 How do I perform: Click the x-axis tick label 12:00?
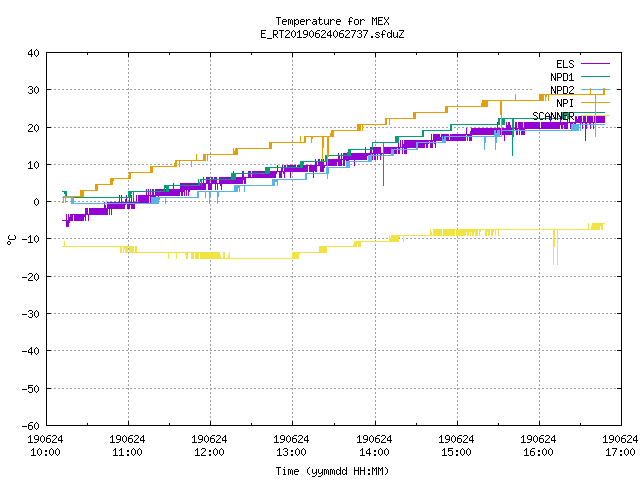click(x=209, y=452)
